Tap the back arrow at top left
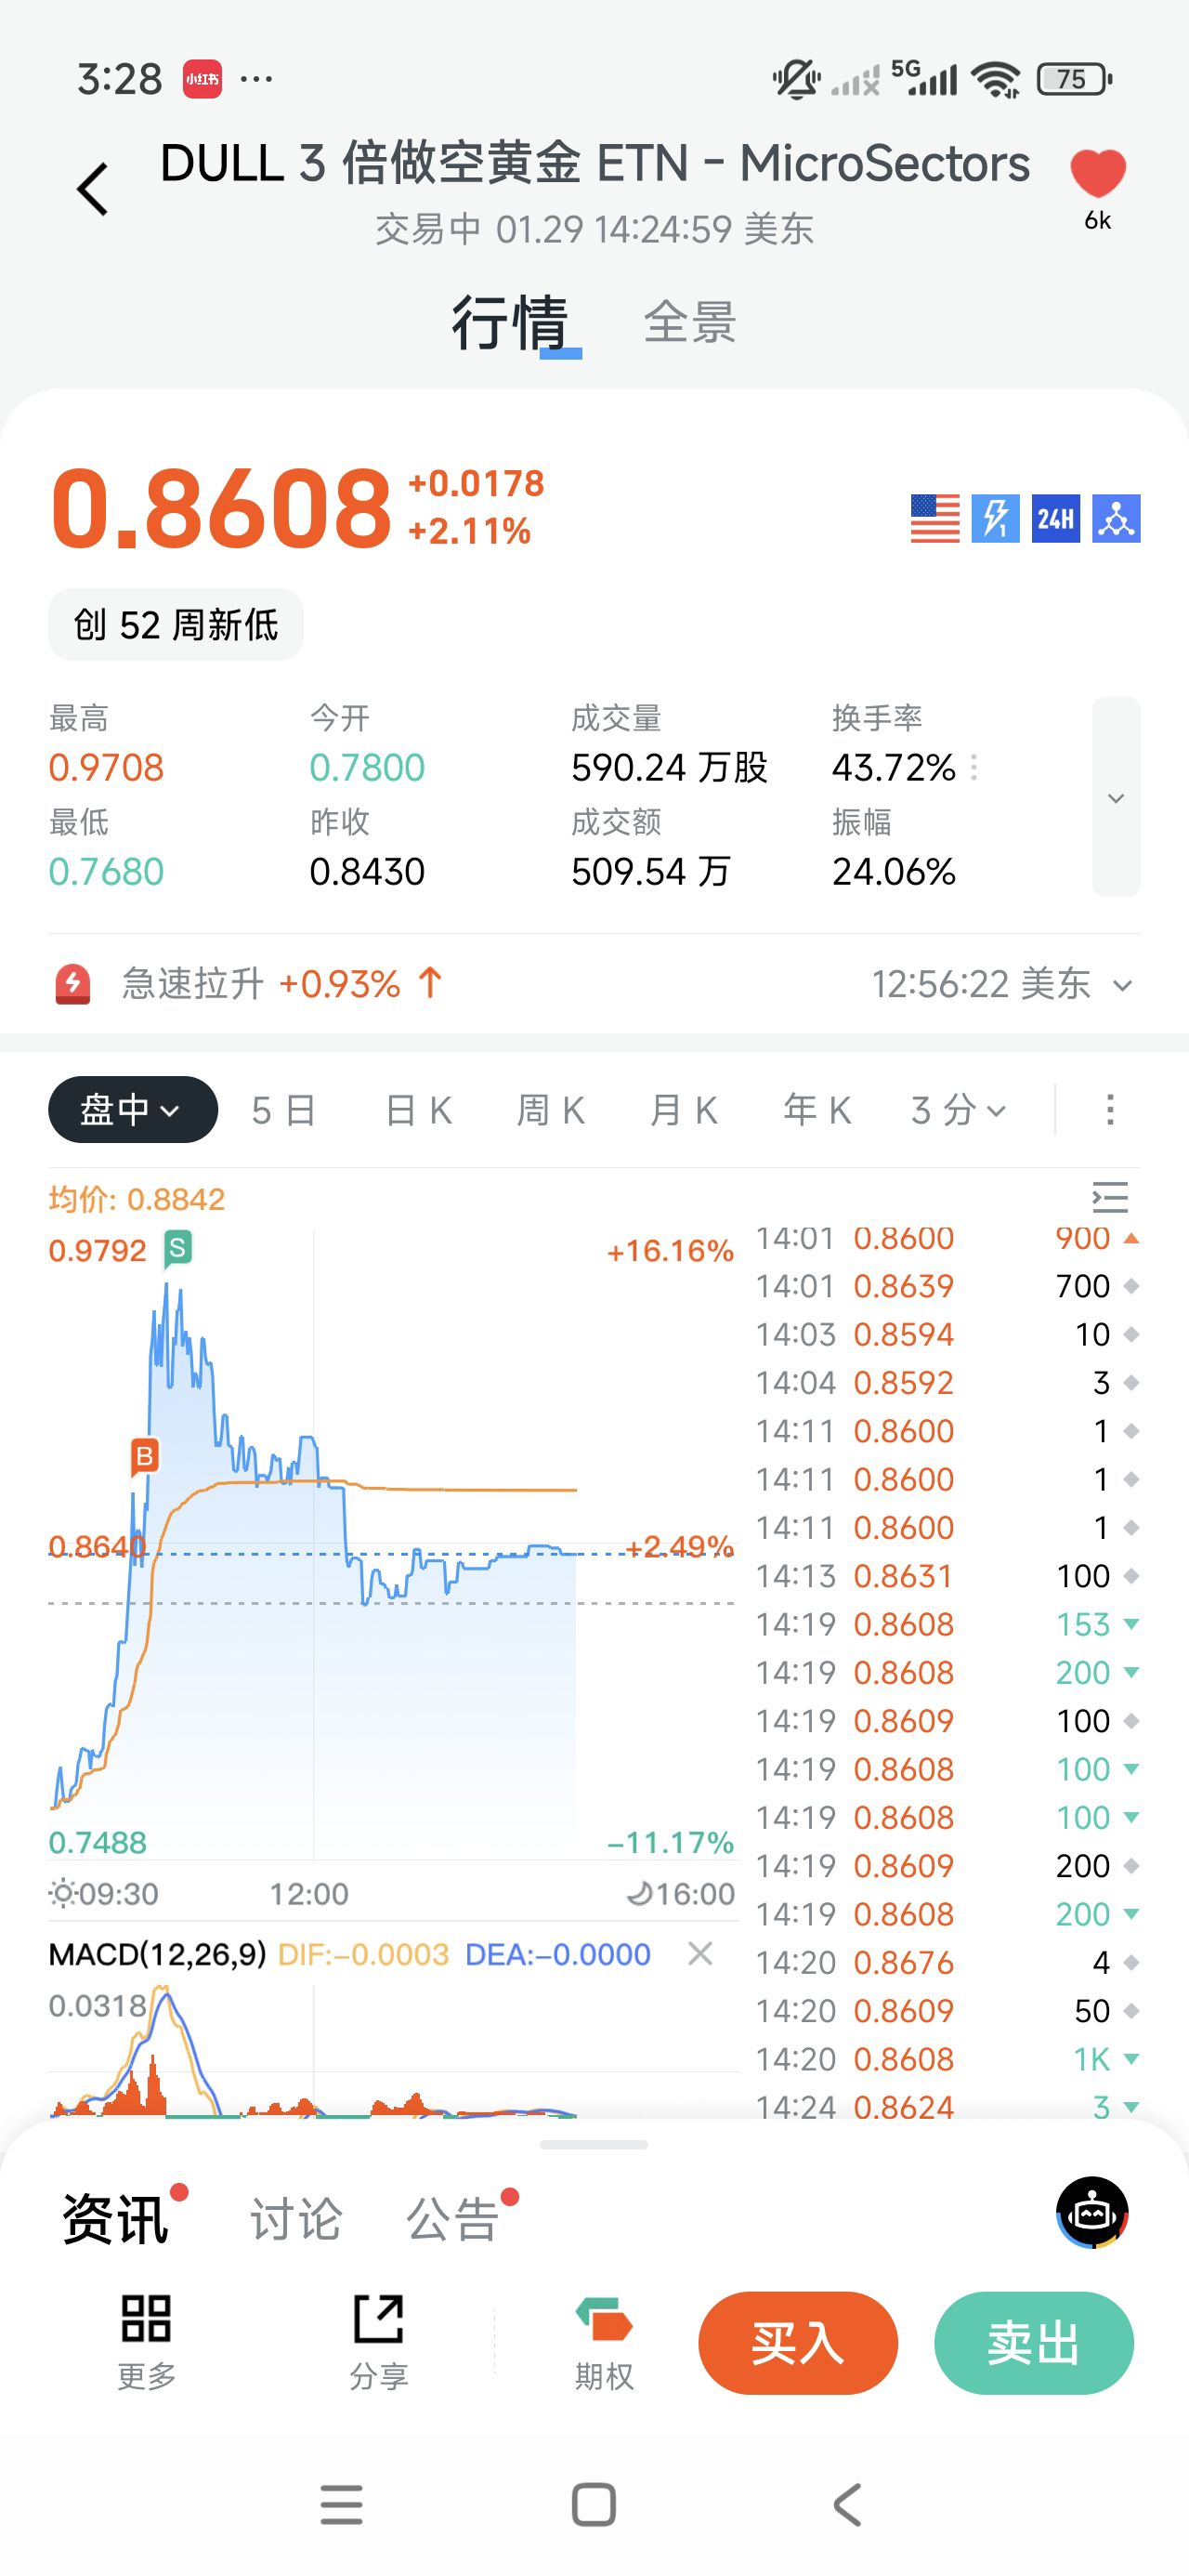 tap(93, 188)
